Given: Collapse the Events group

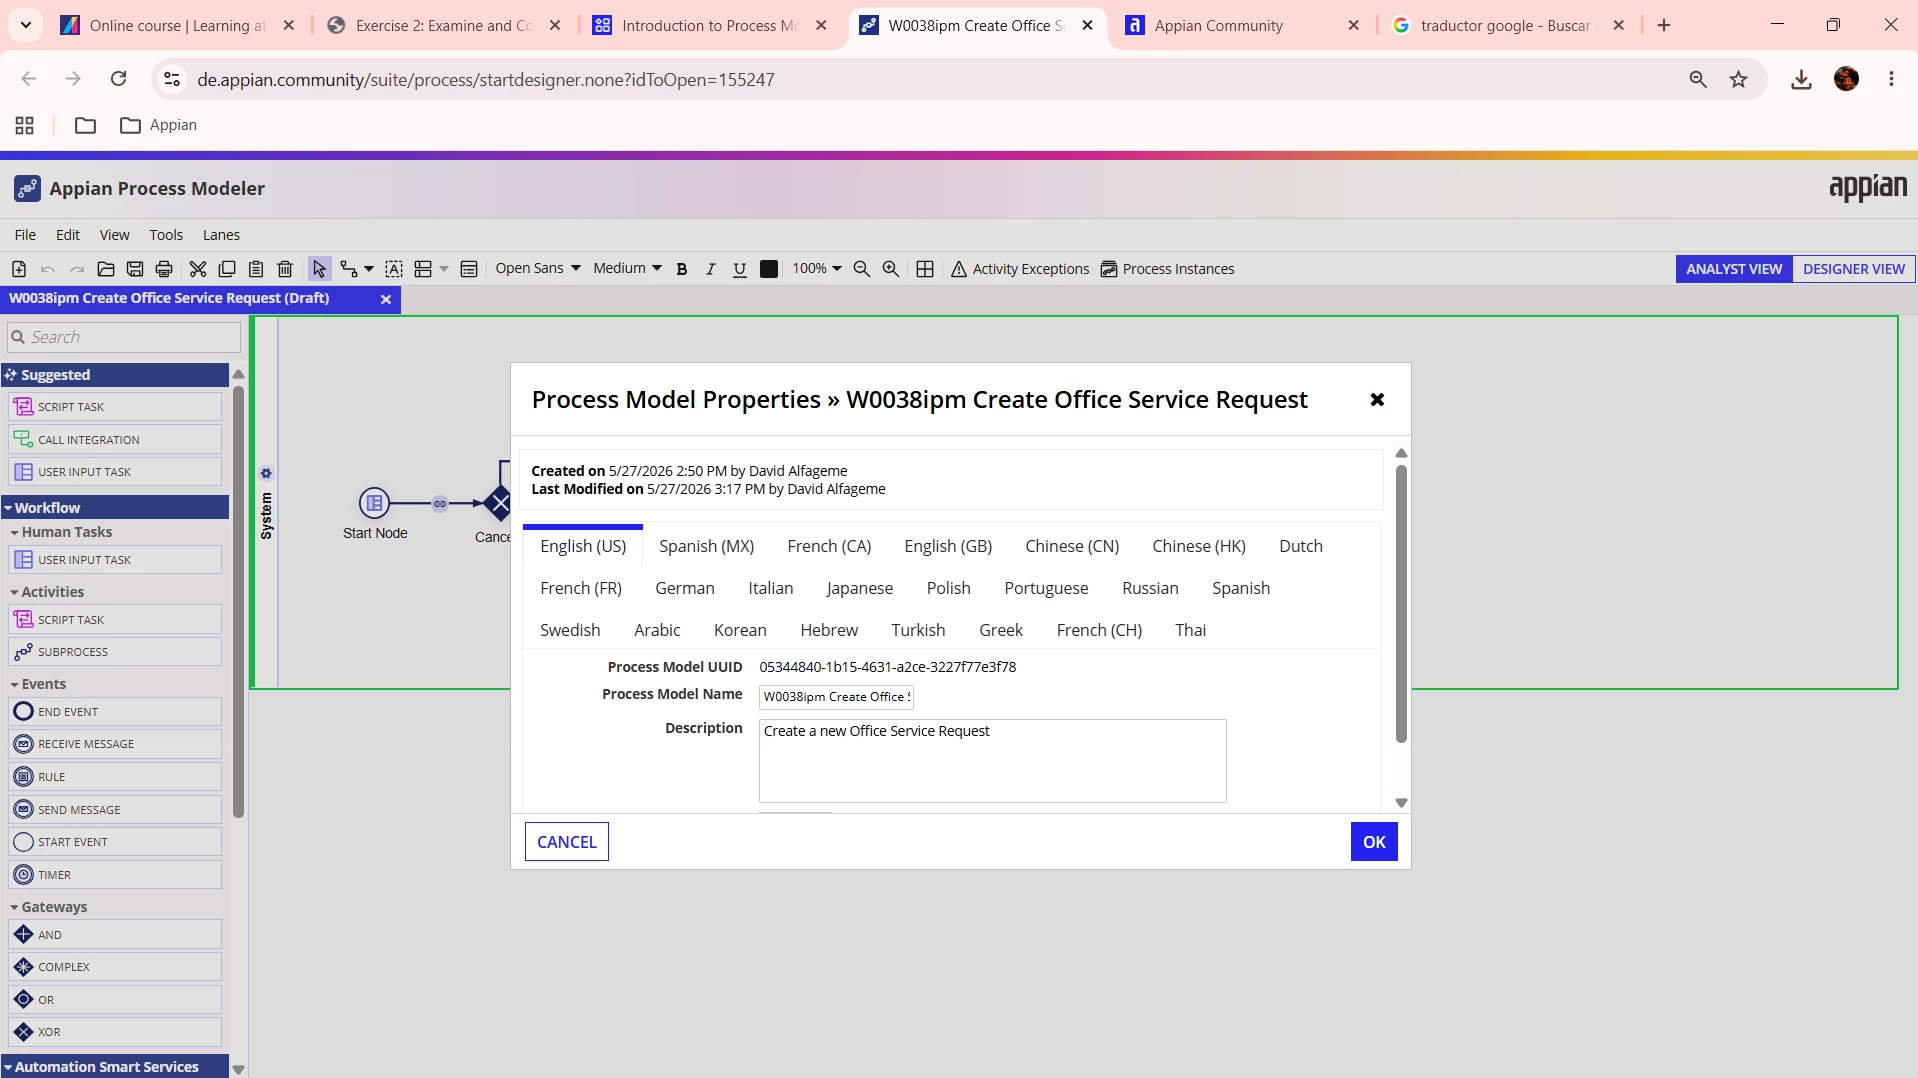Looking at the screenshot, I should point(38,684).
